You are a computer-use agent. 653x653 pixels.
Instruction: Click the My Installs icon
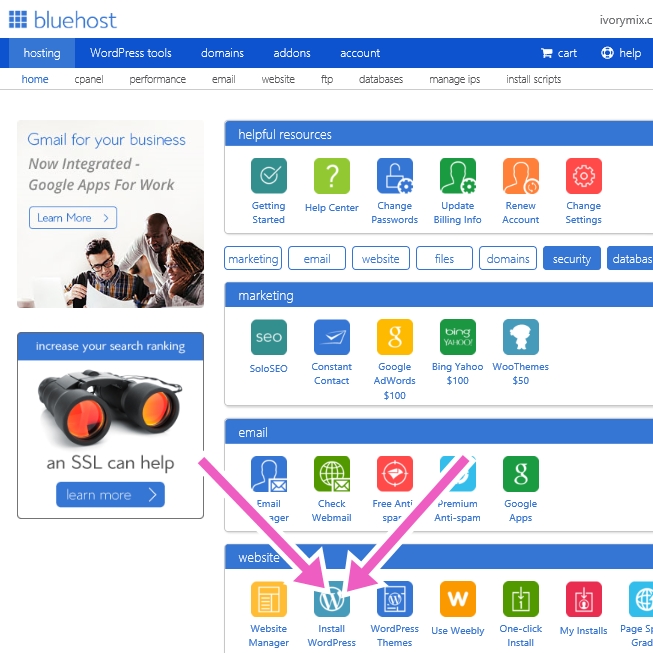pyautogui.click(x=583, y=599)
